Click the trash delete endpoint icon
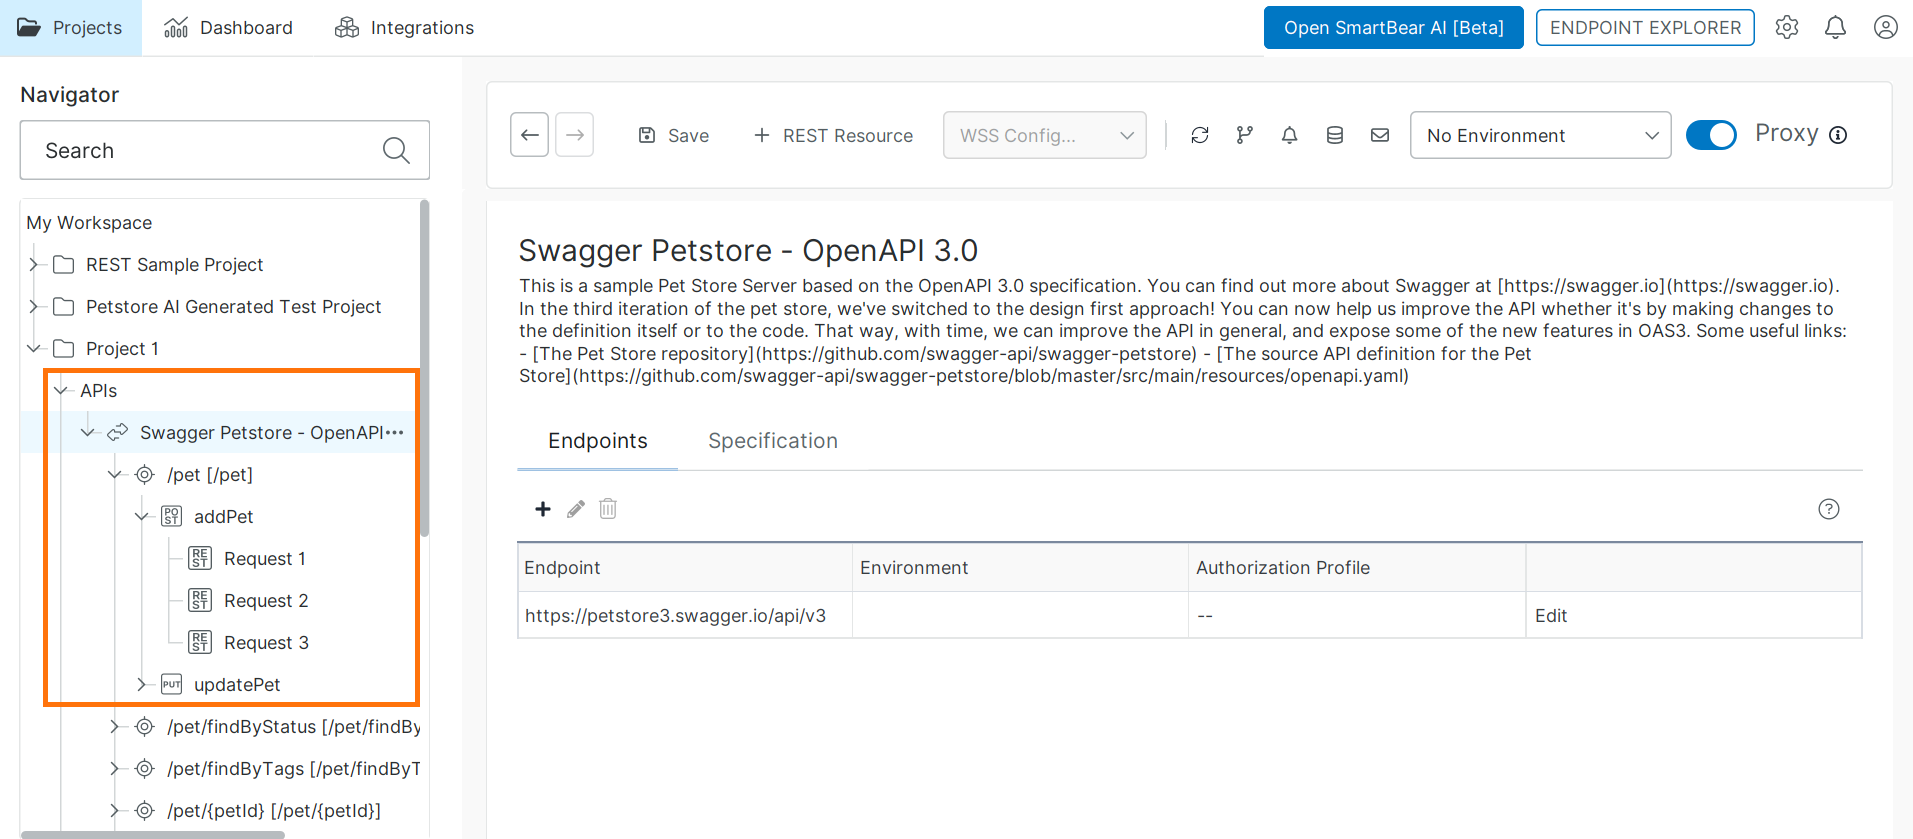Viewport: 1913px width, 839px height. pos(608,509)
